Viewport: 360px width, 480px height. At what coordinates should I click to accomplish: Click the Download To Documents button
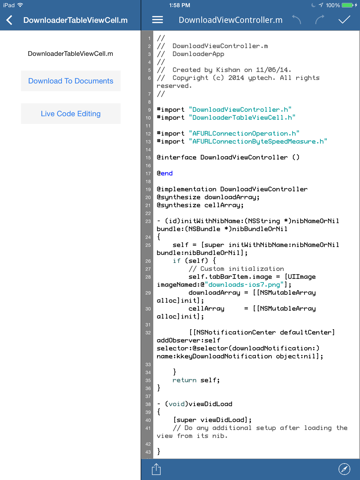(x=71, y=81)
